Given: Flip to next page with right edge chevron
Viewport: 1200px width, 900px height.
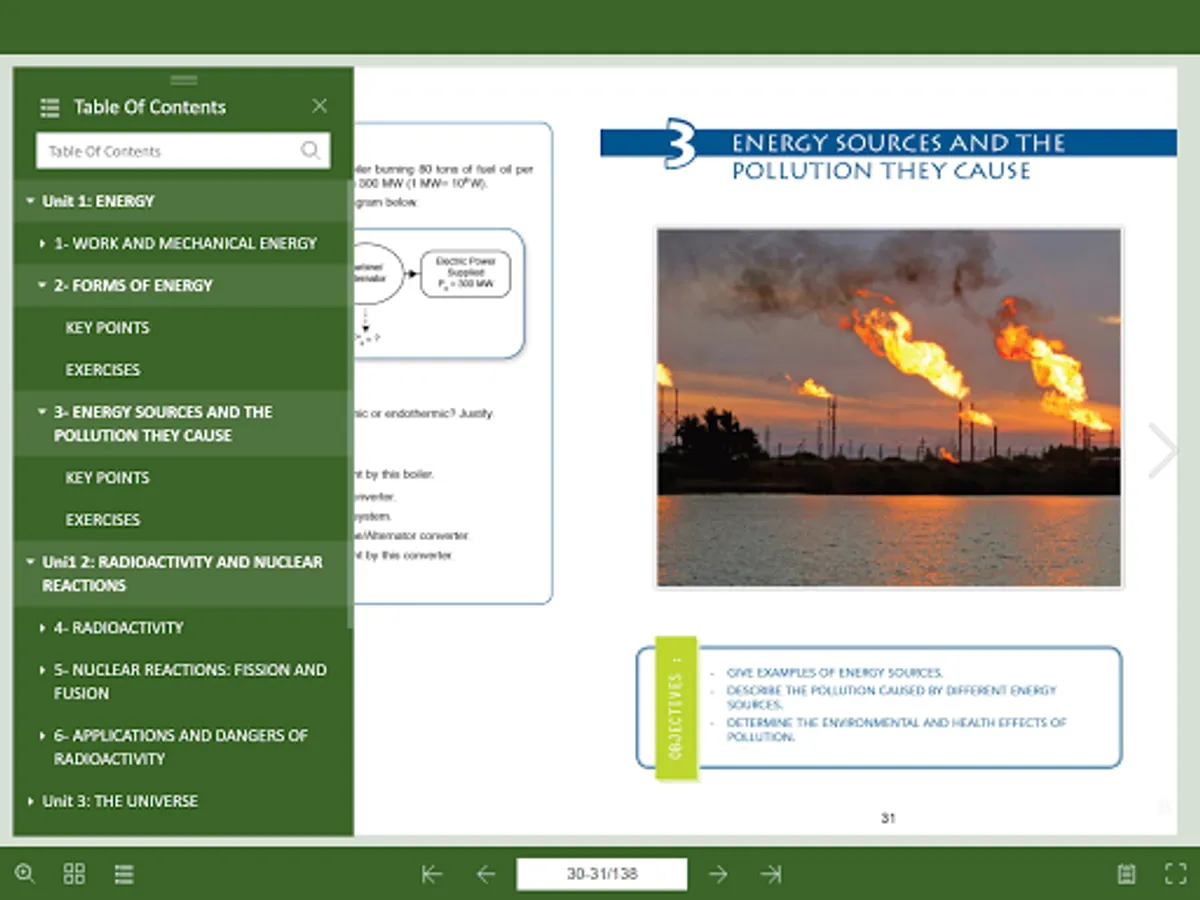Looking at the screenshot, I should pos(1163,450).
